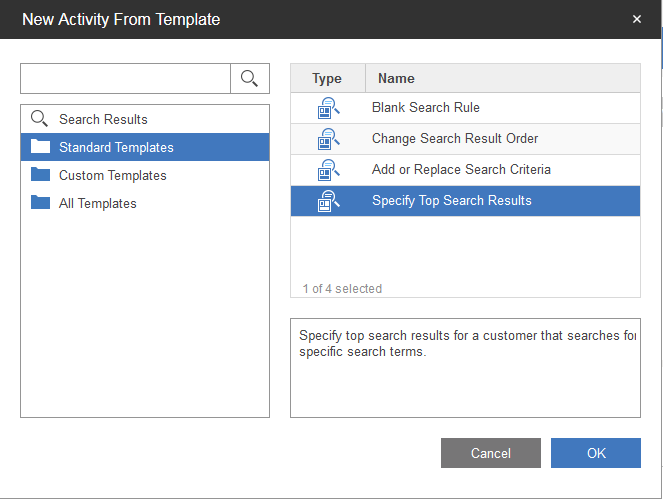Sort templates by the Name column header

pyautogui.click(x=502, y=78)
